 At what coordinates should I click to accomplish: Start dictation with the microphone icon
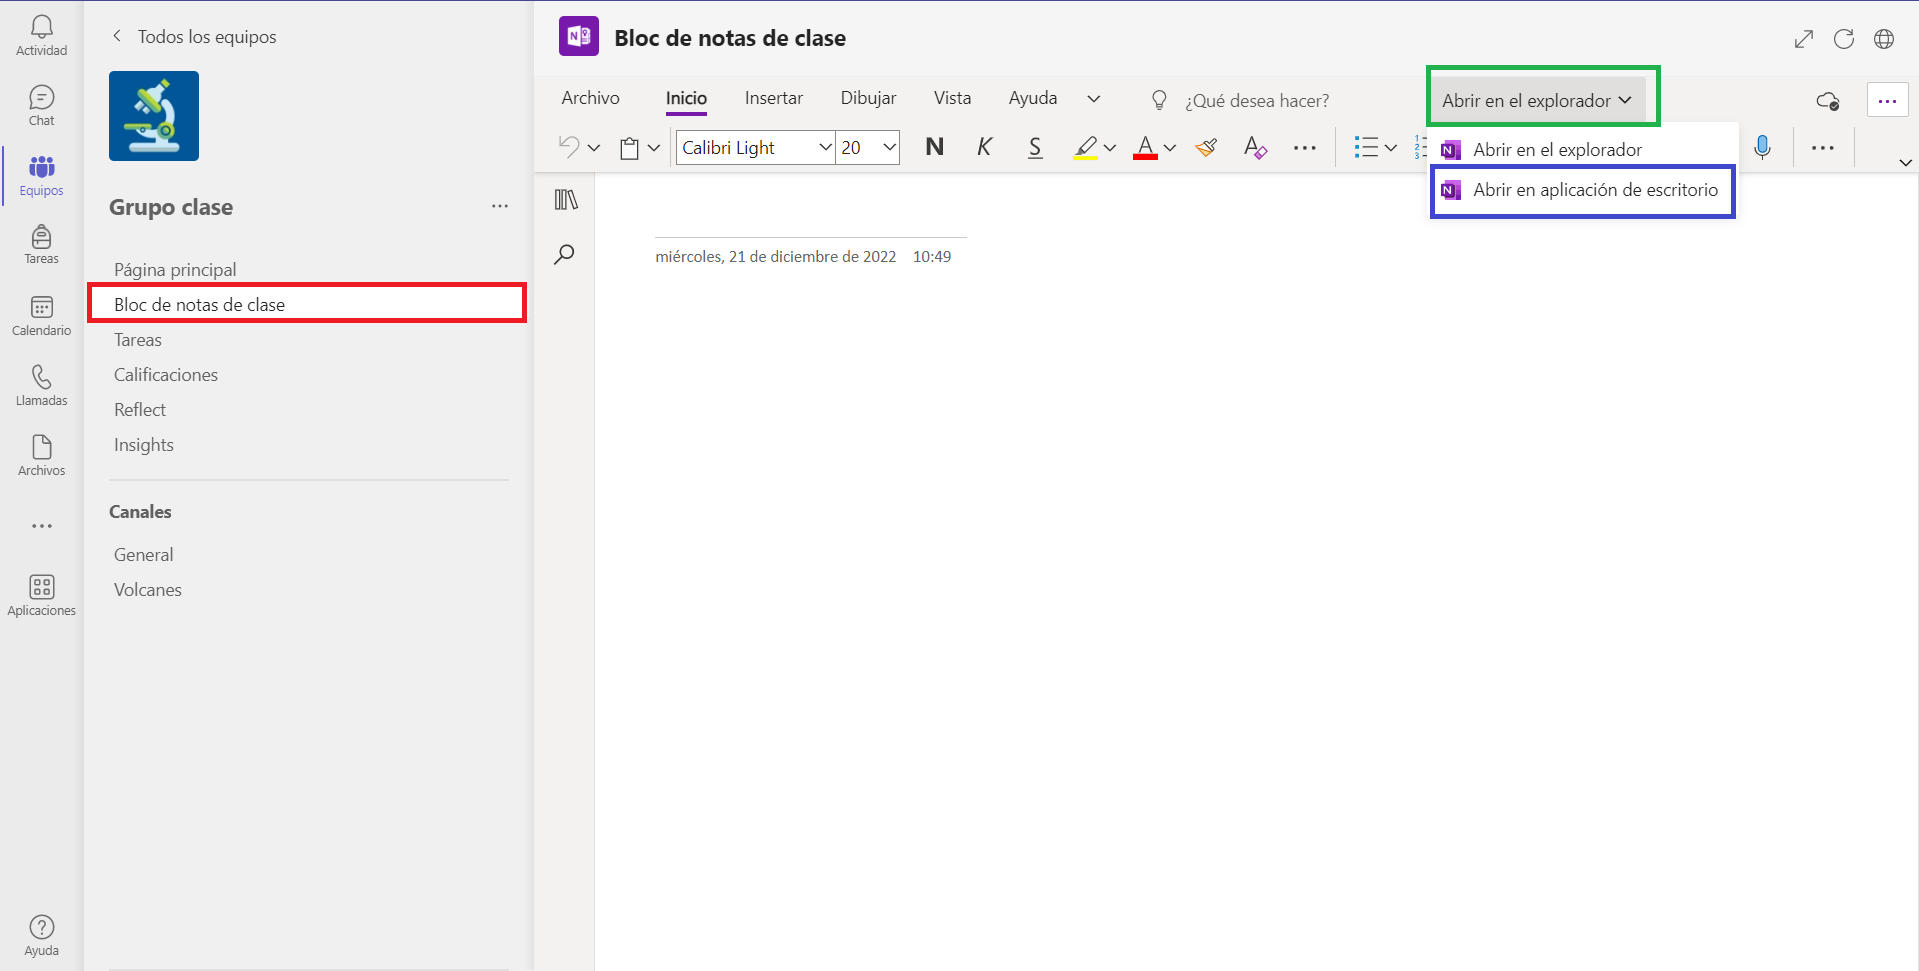coord(1763,147)
